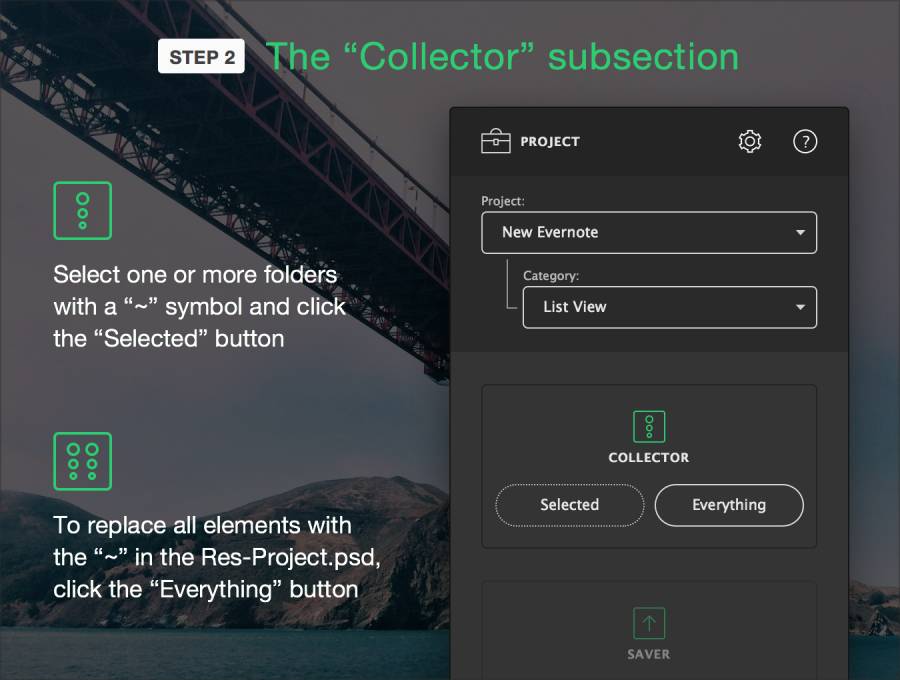Click the Project field label
Image resolution: width=900 pixels, height=680 pixels.
point(503,201)
